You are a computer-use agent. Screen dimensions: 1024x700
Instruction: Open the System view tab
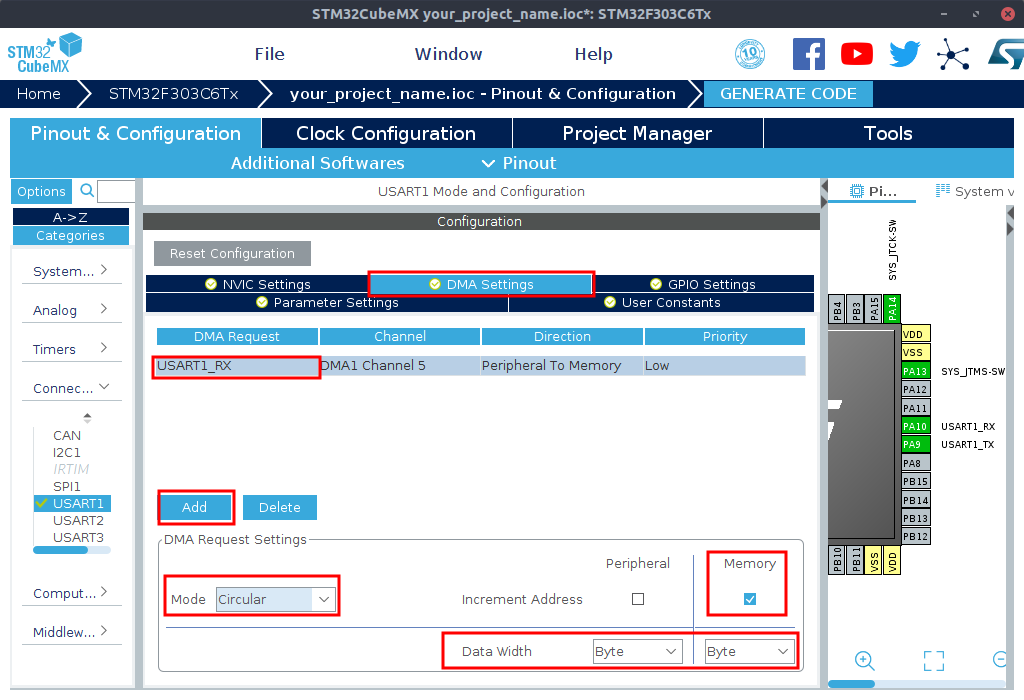click(x=974, y=191)
